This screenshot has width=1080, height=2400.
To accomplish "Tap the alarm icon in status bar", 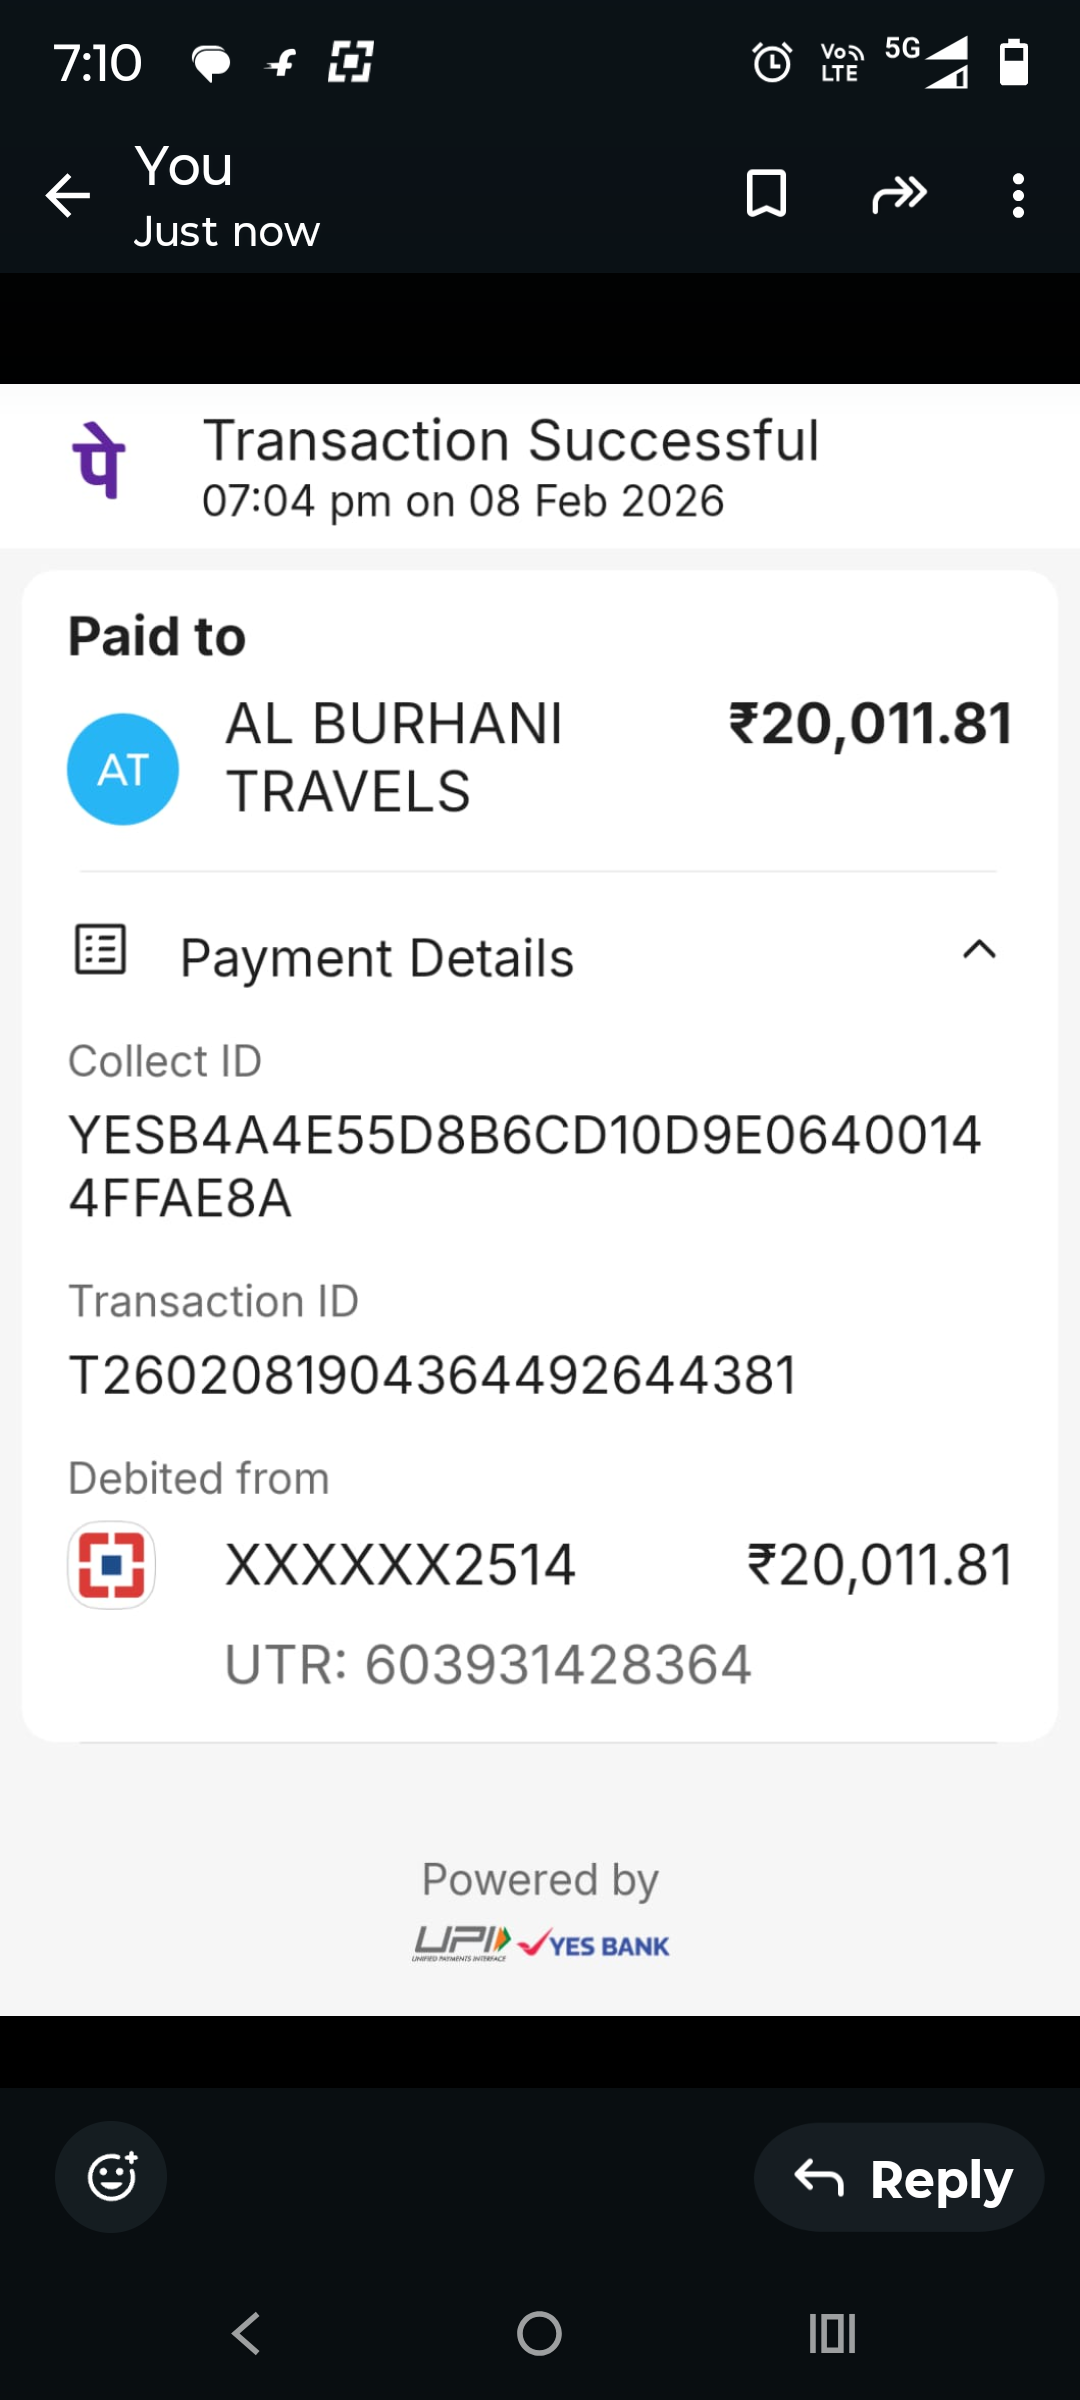I will click(x=772, y=63).
